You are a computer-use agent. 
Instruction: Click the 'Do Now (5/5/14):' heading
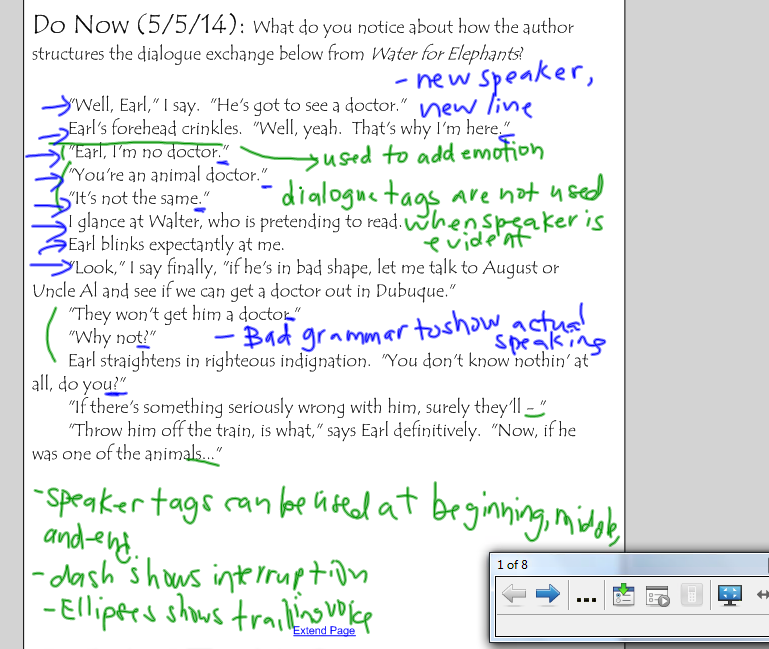click(138, 25)
